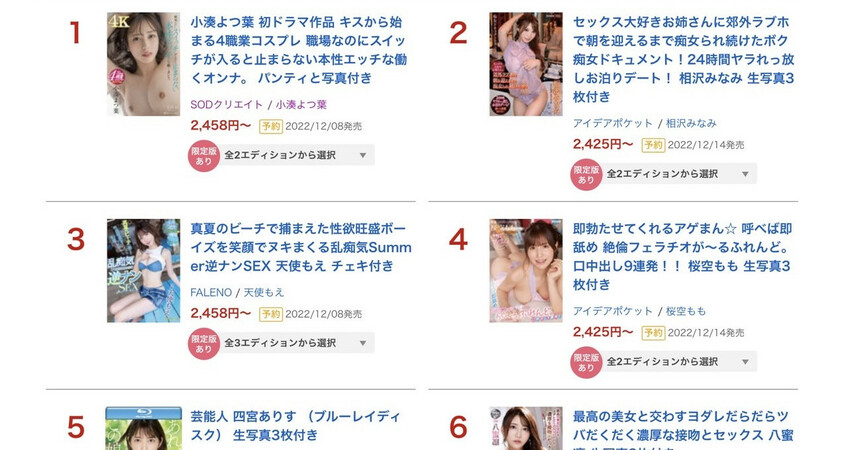The width and height of the screenshot is (850, 450).
Task: Open the rank 5 Blu-ray product title
Action: click(x=295, y=426)
